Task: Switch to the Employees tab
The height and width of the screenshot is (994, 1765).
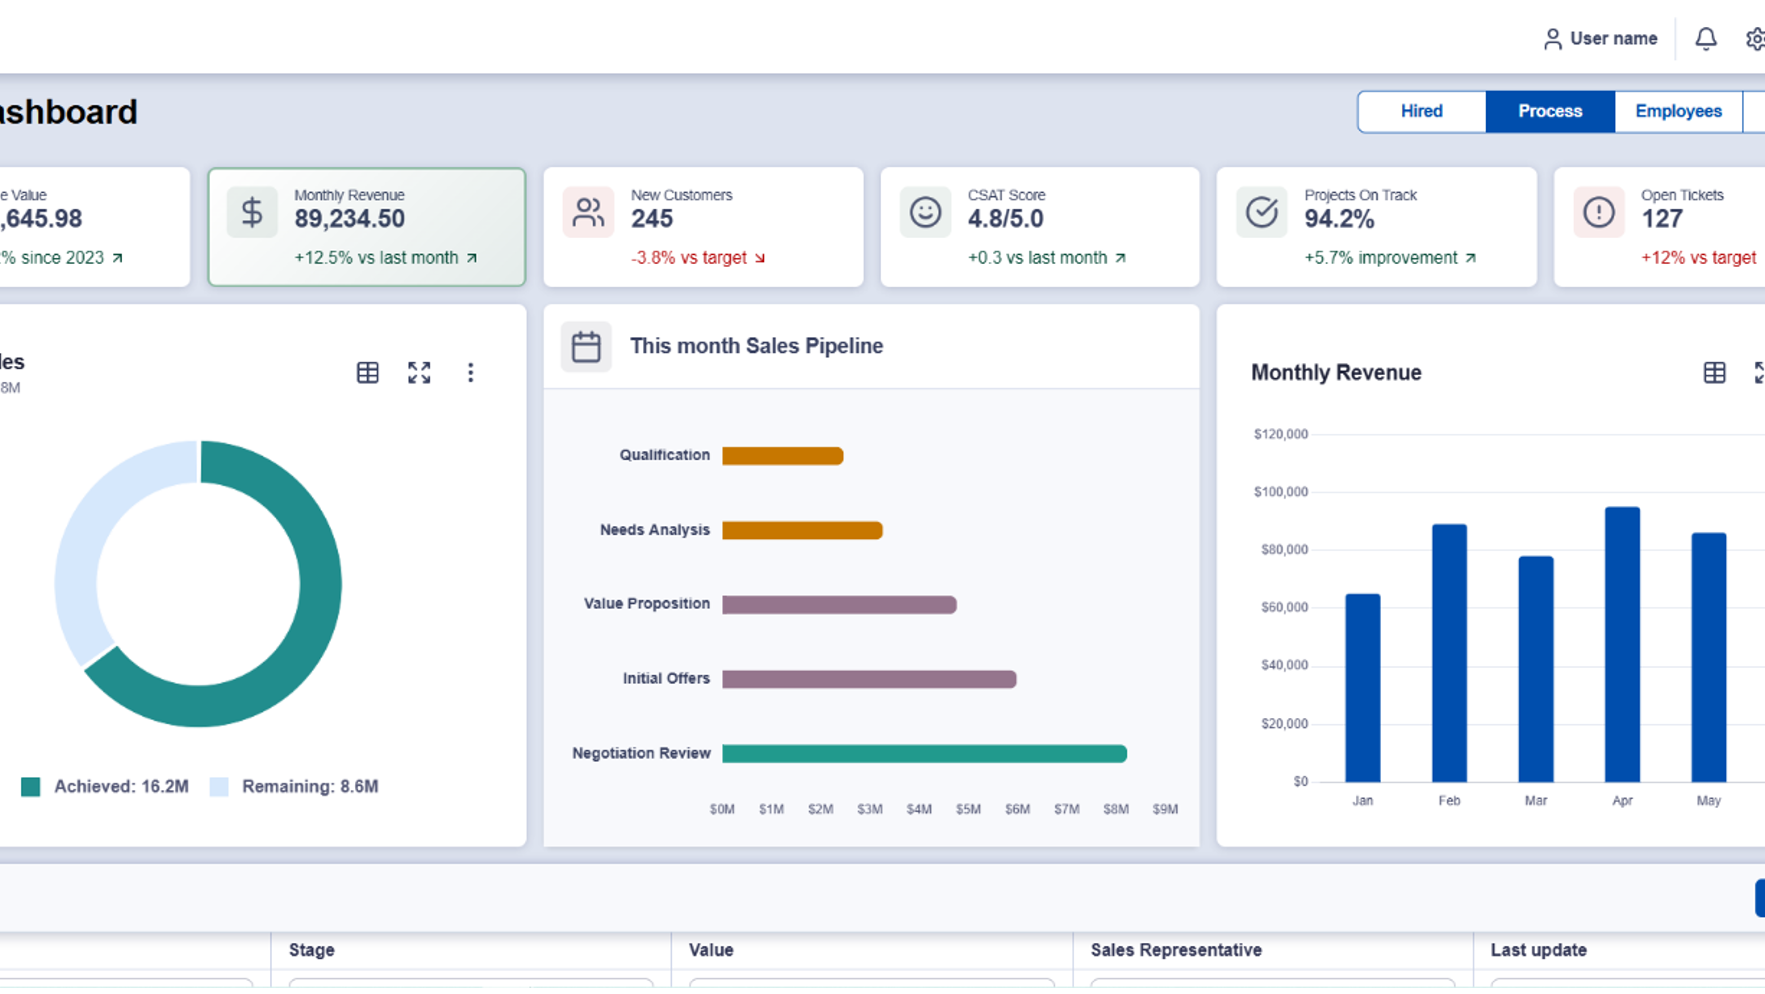Action: pos(1677,111)
